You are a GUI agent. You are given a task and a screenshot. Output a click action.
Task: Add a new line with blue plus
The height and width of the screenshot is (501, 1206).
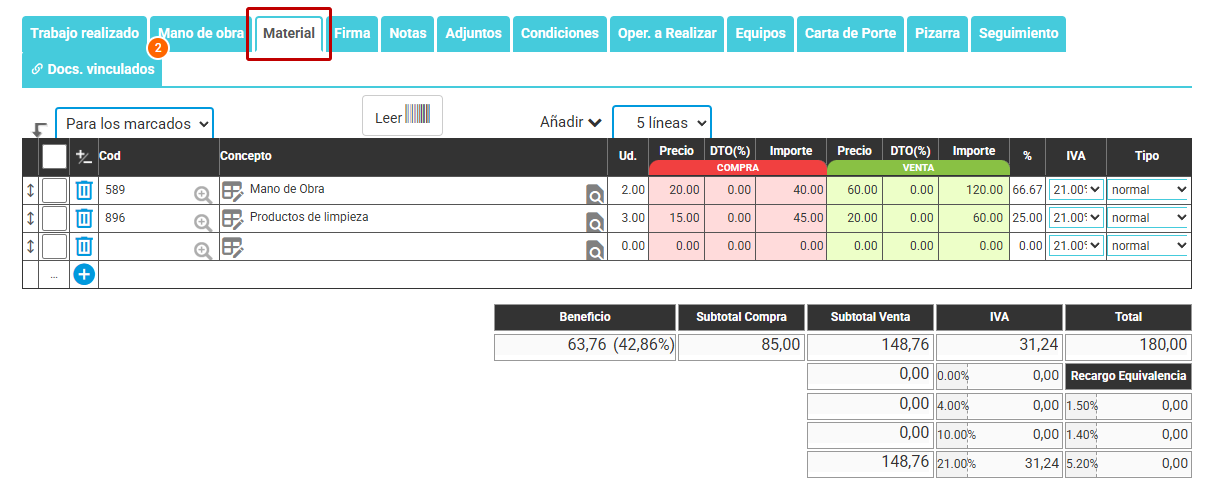point(84,274)
